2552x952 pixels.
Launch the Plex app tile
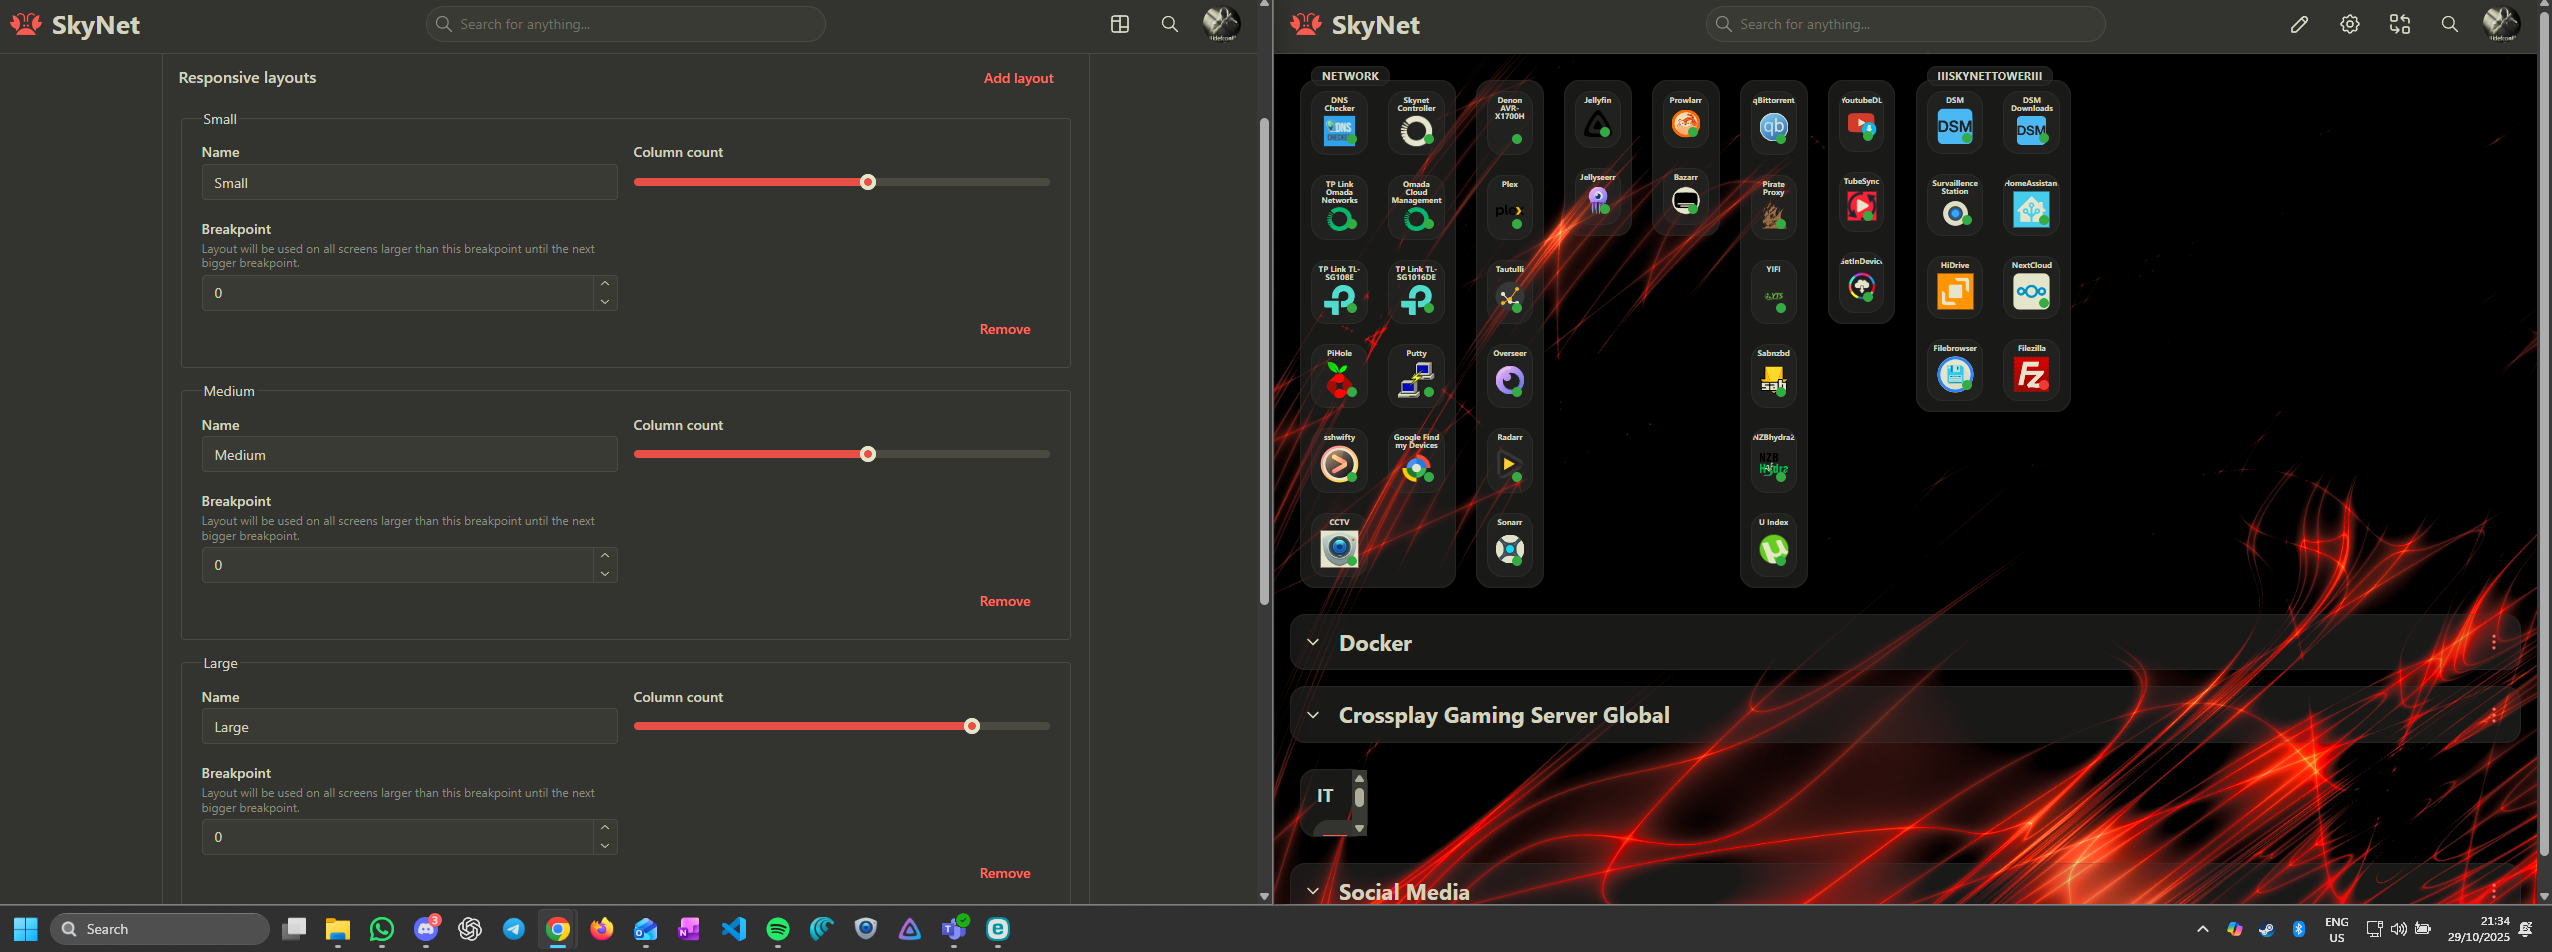point(1509,207)
